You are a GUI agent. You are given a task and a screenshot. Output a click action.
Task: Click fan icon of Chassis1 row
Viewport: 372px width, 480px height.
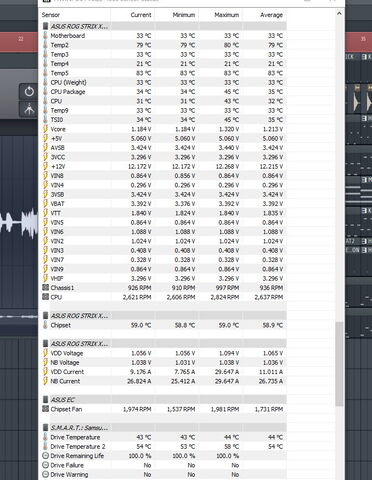pyautogui.click(x=46, y=287)
